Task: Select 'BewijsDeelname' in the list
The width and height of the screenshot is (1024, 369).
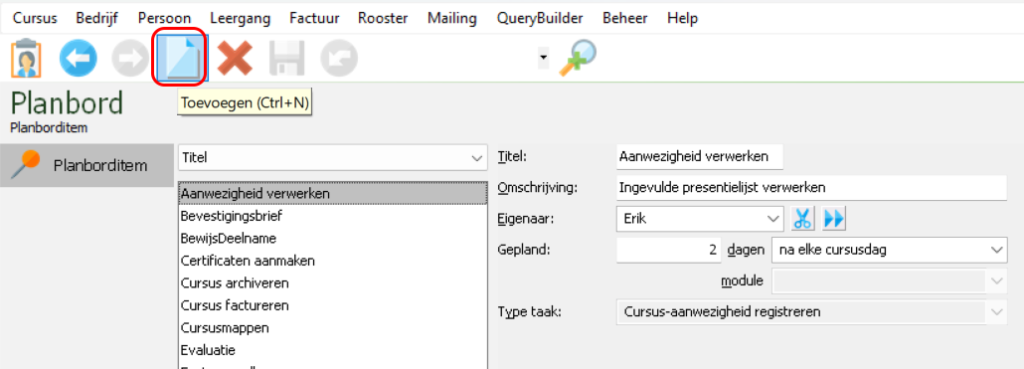Action: click(x=332, y=238)
